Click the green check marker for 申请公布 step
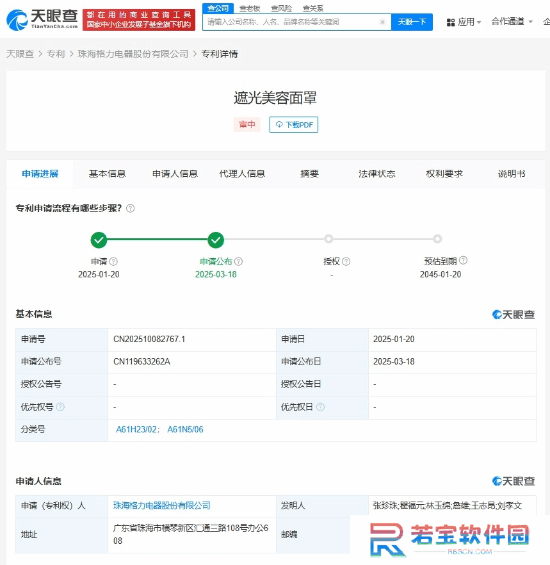 click(x=216, y=240)
